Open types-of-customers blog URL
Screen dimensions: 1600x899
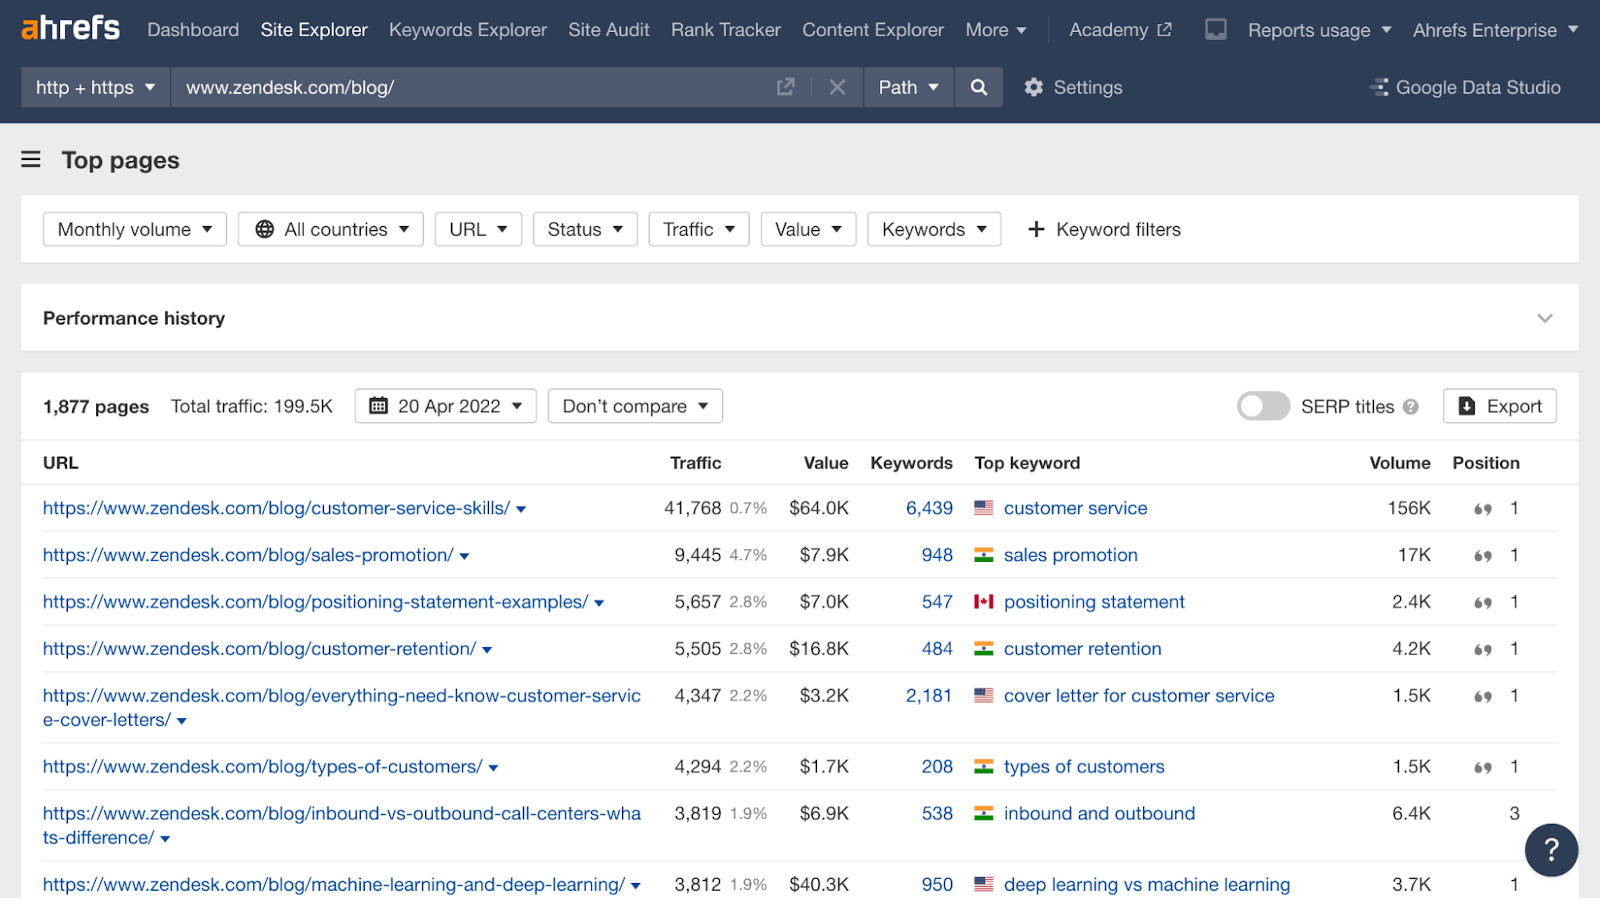pos(262,767)
